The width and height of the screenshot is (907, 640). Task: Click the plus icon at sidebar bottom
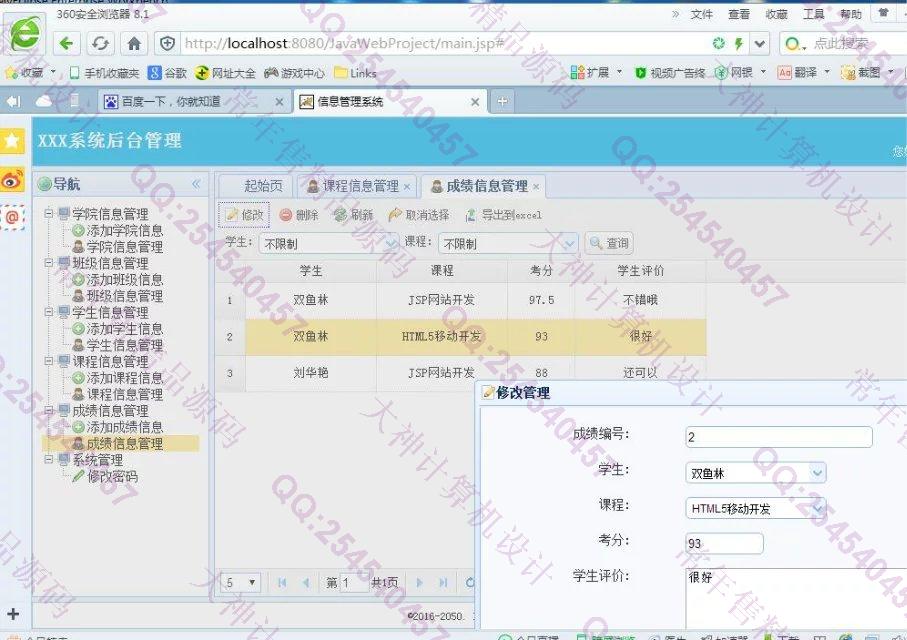pos(13,614)
